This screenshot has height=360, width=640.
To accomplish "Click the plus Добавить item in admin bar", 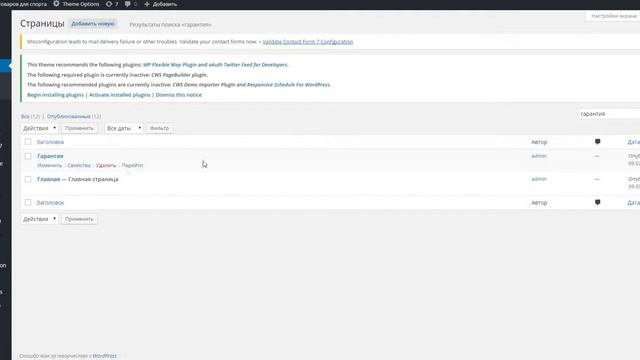I will [x=161, y=4].
